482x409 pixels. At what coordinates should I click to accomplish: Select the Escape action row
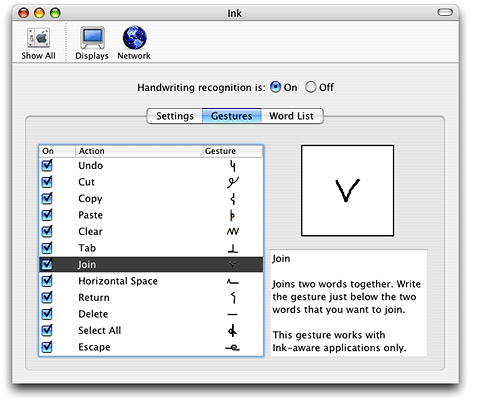[151, 347]
